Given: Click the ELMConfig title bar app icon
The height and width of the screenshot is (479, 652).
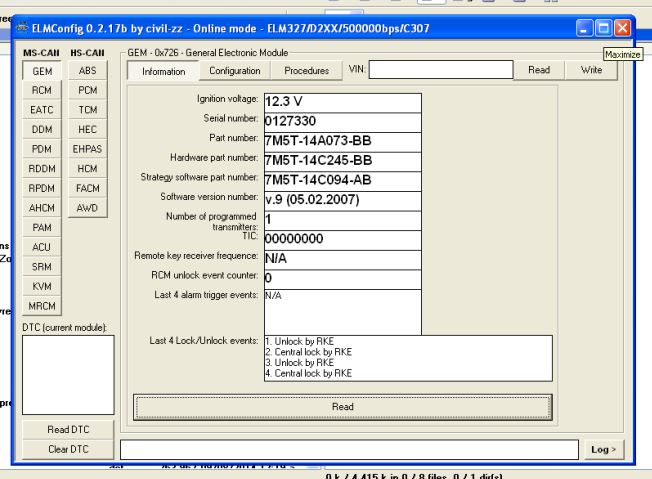Looking at the screenshot, I should pos(22,28).
